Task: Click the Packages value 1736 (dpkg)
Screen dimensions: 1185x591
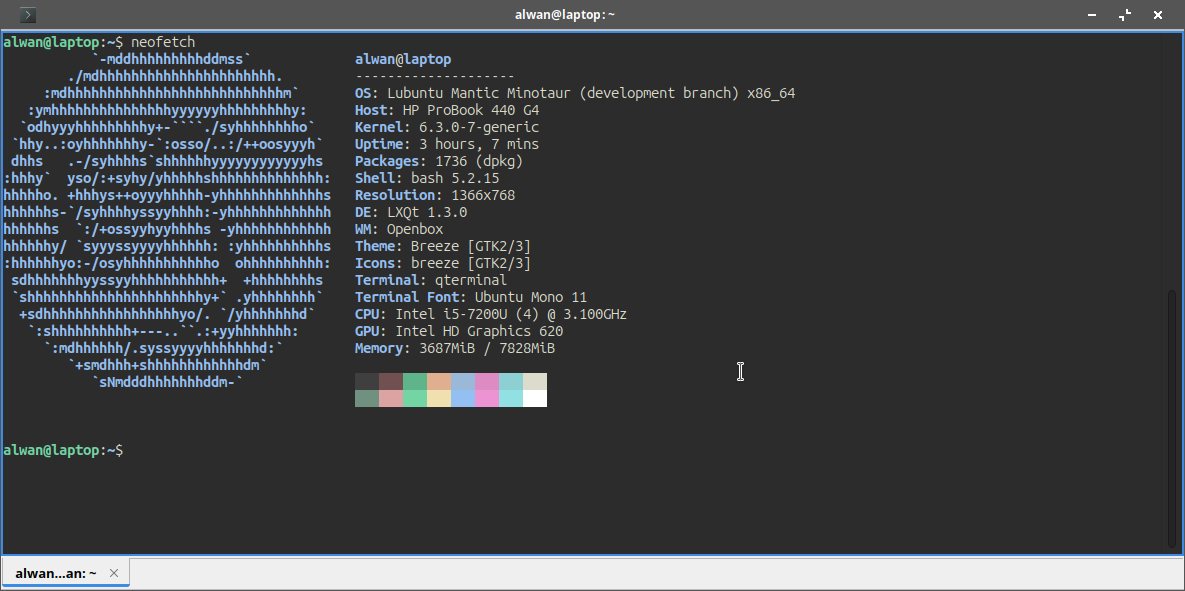Action: pyautogui.click(x=479, y=161)
